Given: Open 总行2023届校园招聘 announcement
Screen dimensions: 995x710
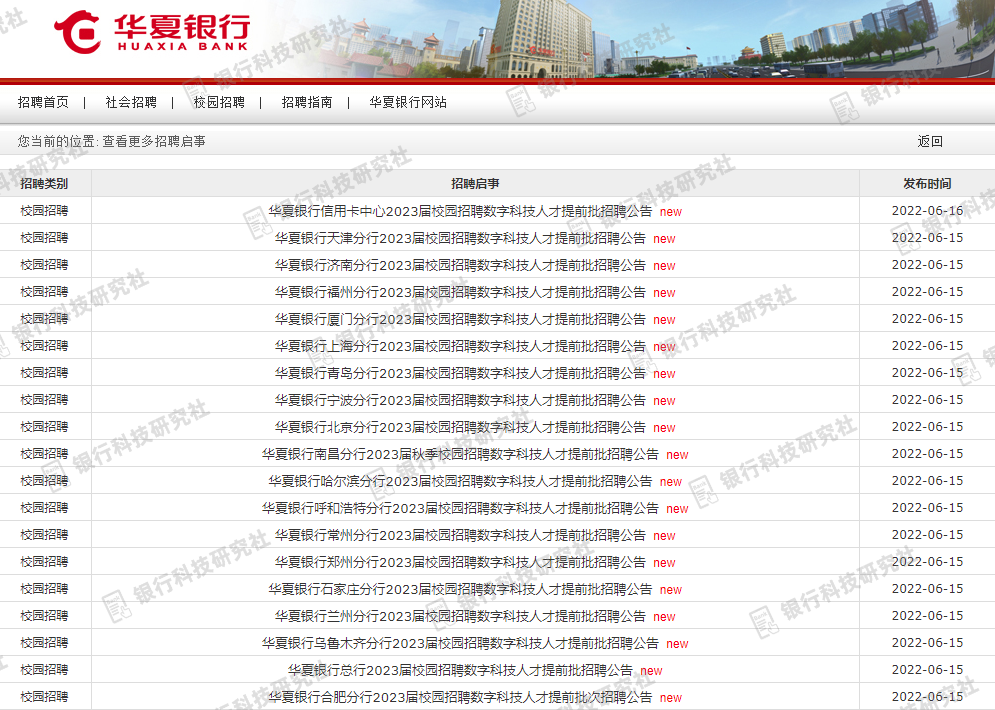Looking at the screenshot, I should 460,670.
